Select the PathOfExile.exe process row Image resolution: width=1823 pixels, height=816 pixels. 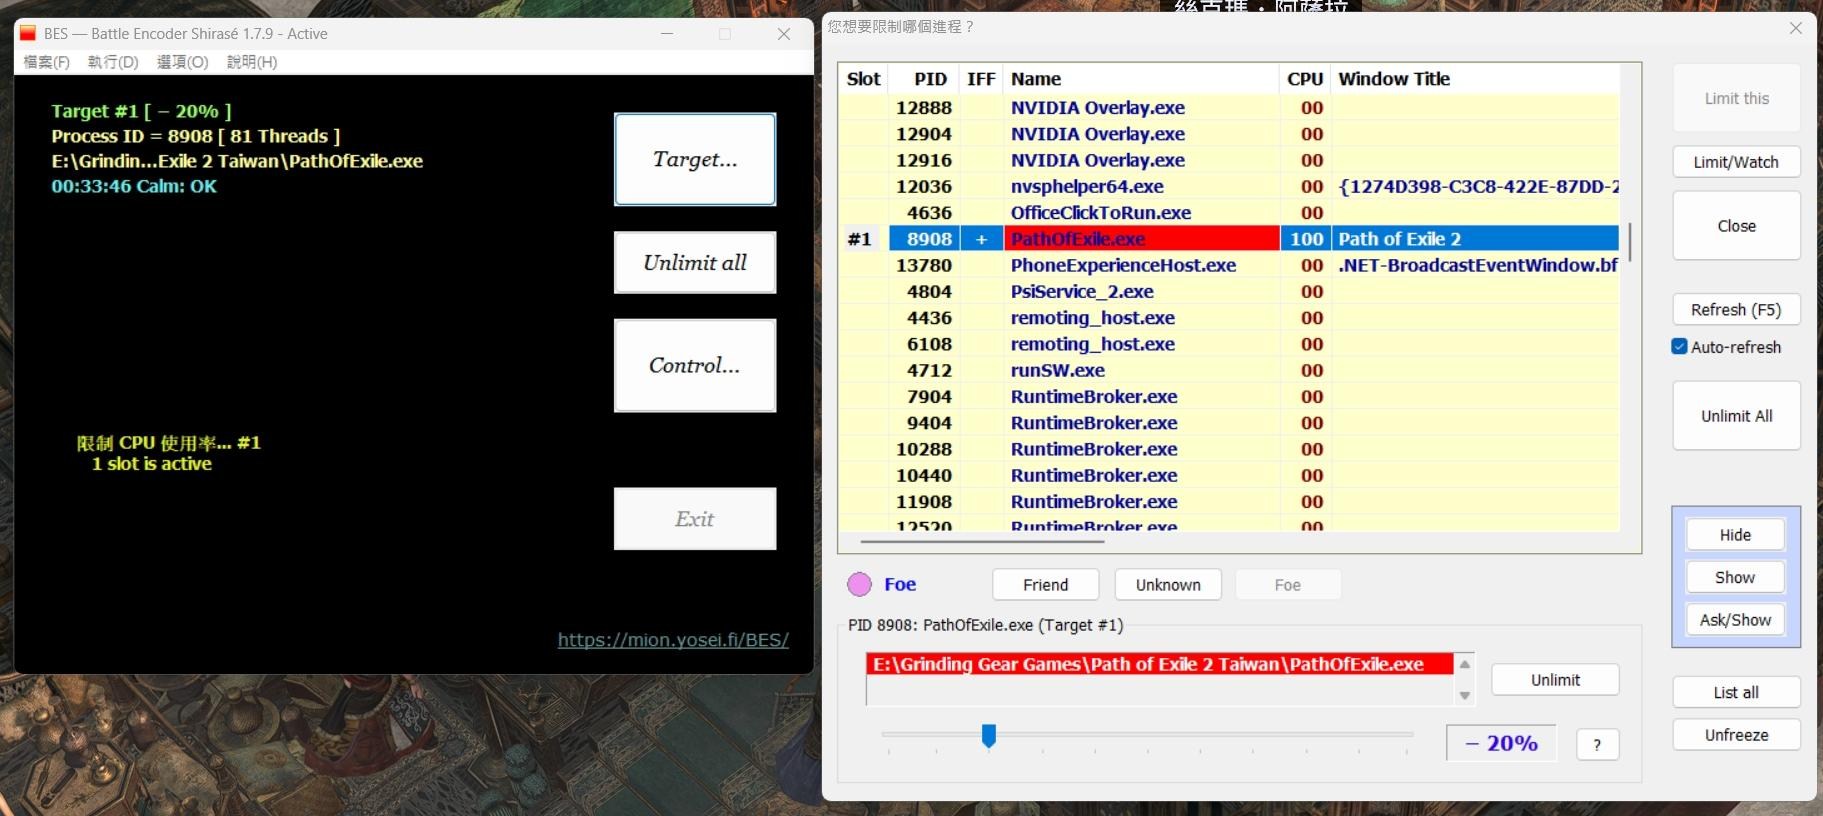1140,239
